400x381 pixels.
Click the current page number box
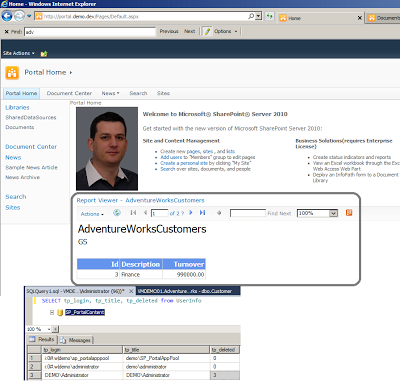pos(159,213)
